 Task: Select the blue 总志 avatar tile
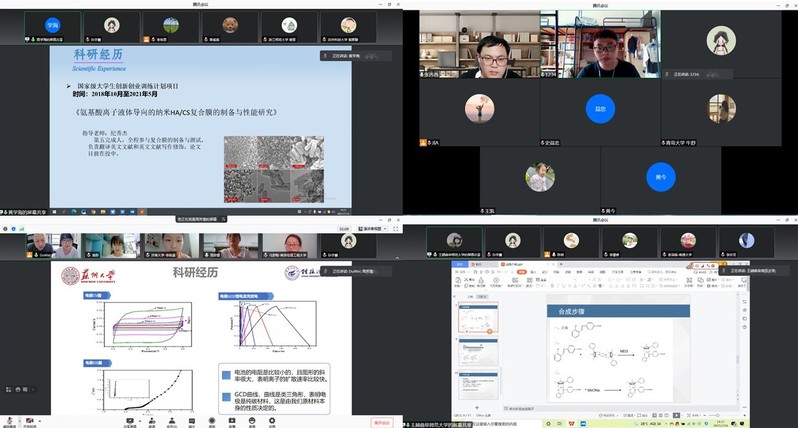600,108
